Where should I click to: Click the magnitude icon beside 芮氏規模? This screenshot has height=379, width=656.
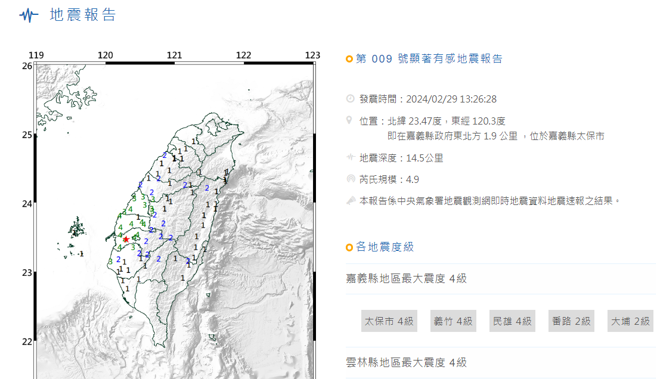(351, 179)
